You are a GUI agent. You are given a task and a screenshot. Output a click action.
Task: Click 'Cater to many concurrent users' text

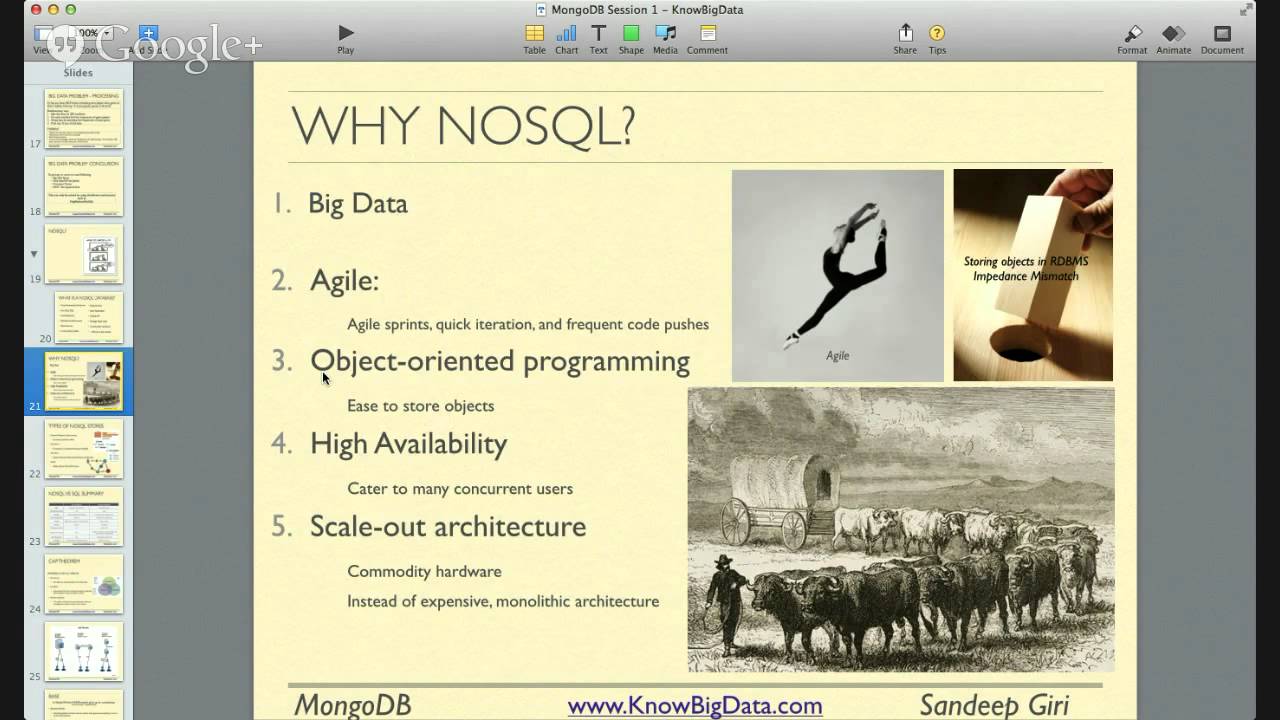tap(460, 489)
